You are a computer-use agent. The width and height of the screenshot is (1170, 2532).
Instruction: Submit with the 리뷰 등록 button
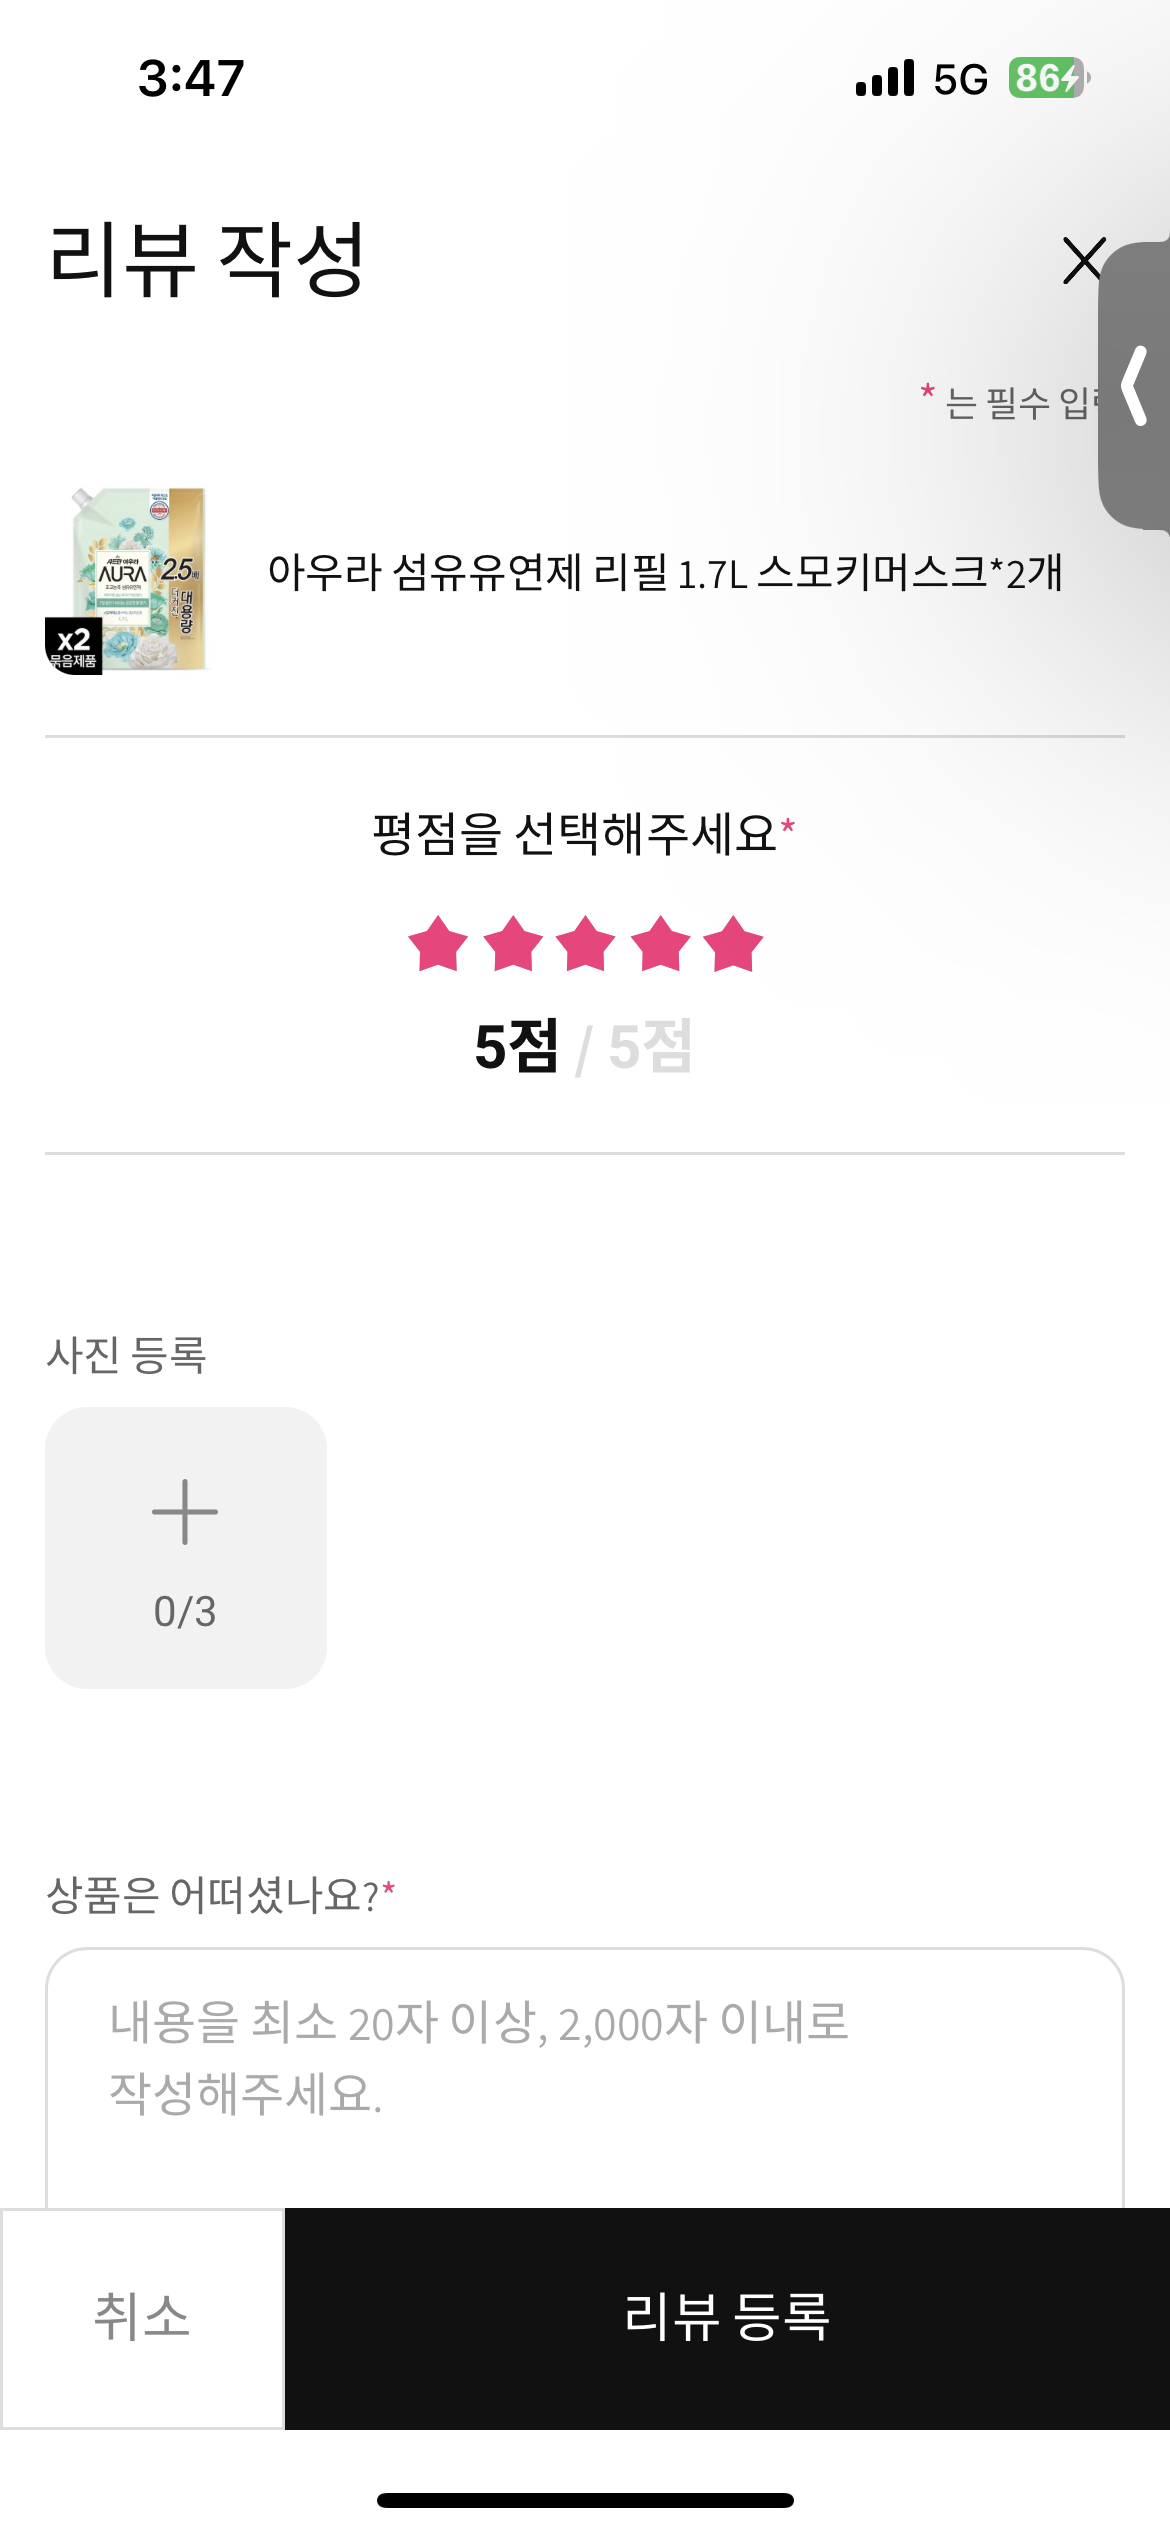tap(727, 2318)
